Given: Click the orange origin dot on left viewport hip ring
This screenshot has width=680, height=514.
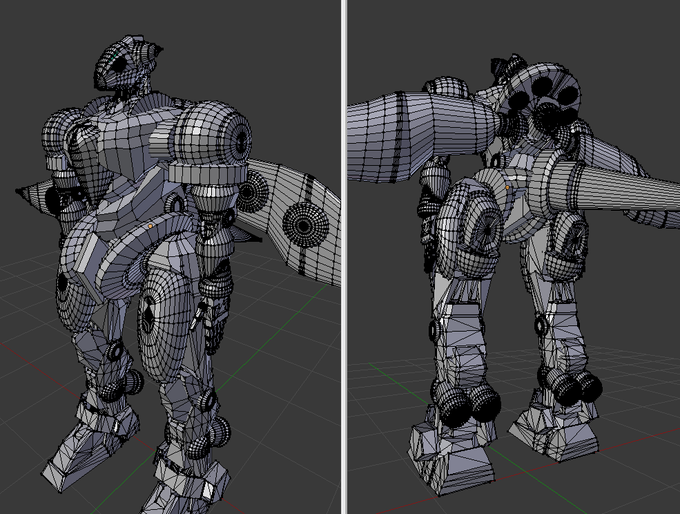Looking at the screenshot, I should click(150, 226).
